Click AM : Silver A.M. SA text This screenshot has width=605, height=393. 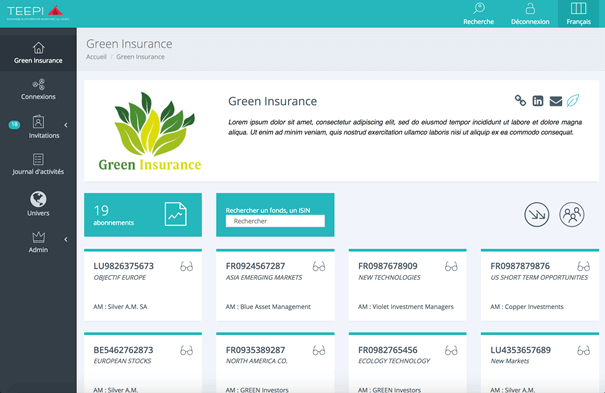pyautogui.click(x=120, y=307)
